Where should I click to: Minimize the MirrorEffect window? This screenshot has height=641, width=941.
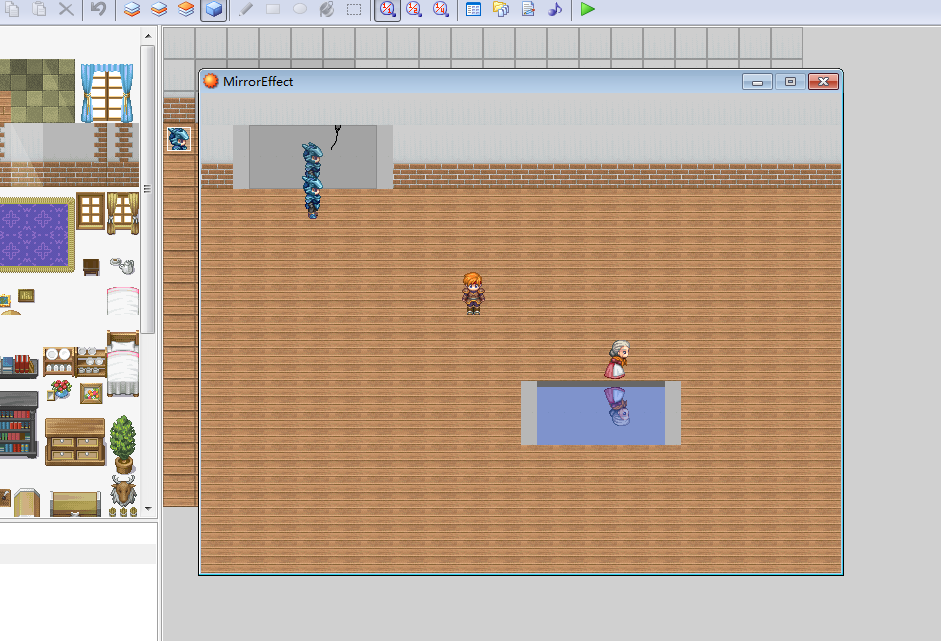point(757,82)
